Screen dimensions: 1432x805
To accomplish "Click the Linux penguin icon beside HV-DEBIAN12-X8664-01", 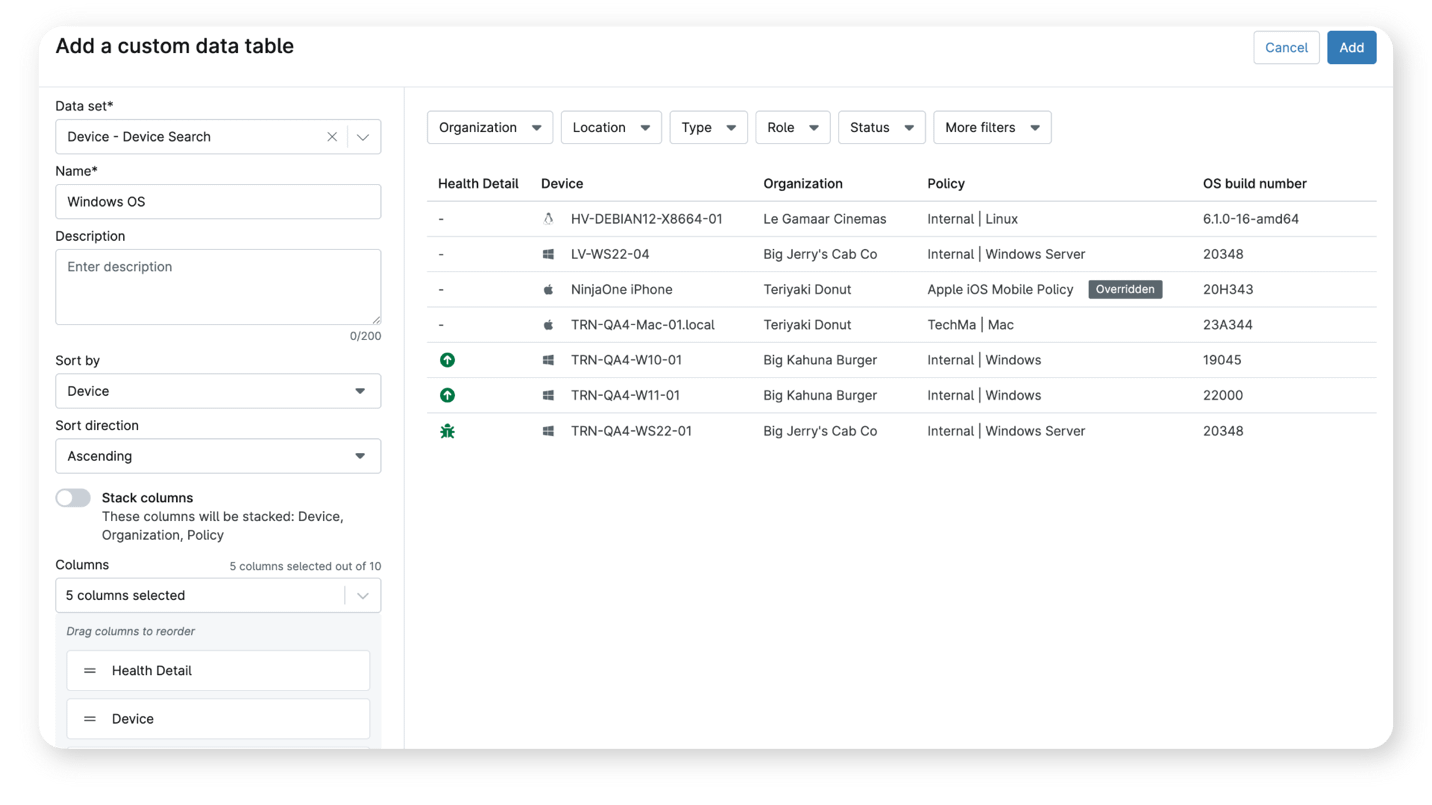I will point(547,218).
